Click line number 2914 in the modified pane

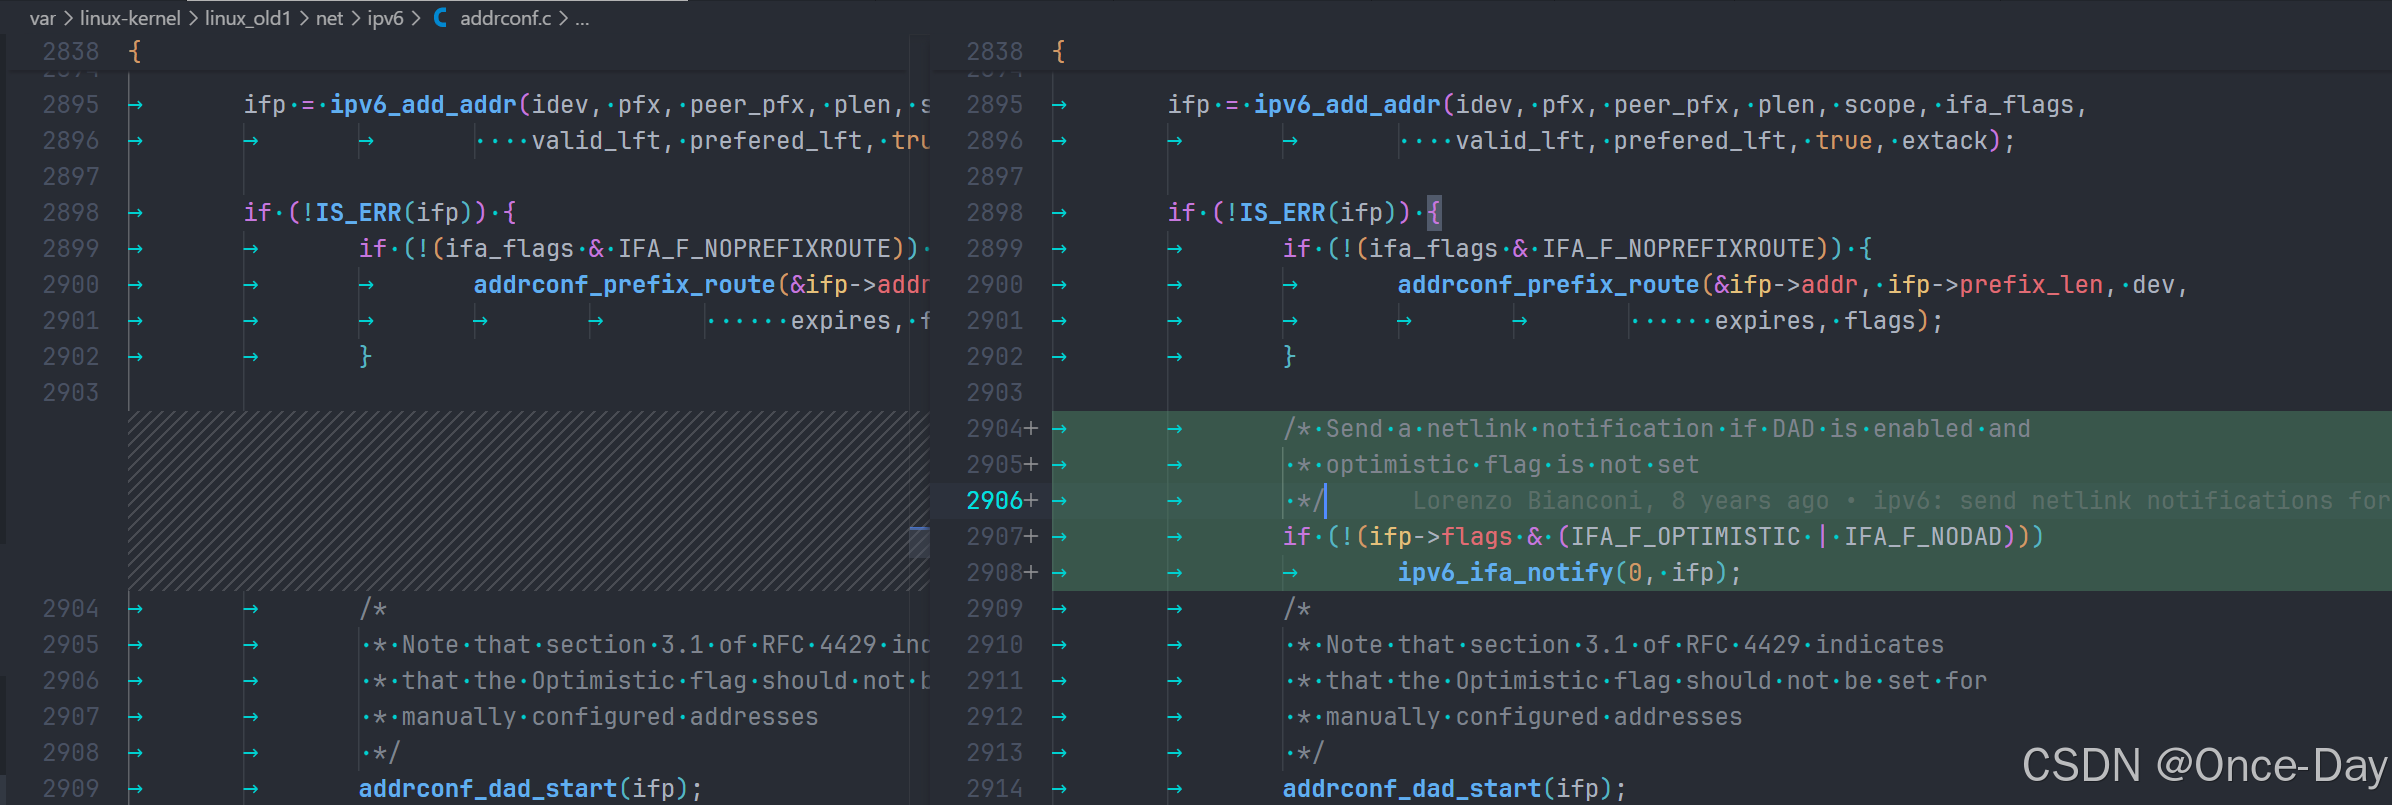click(x=995, y=789)
